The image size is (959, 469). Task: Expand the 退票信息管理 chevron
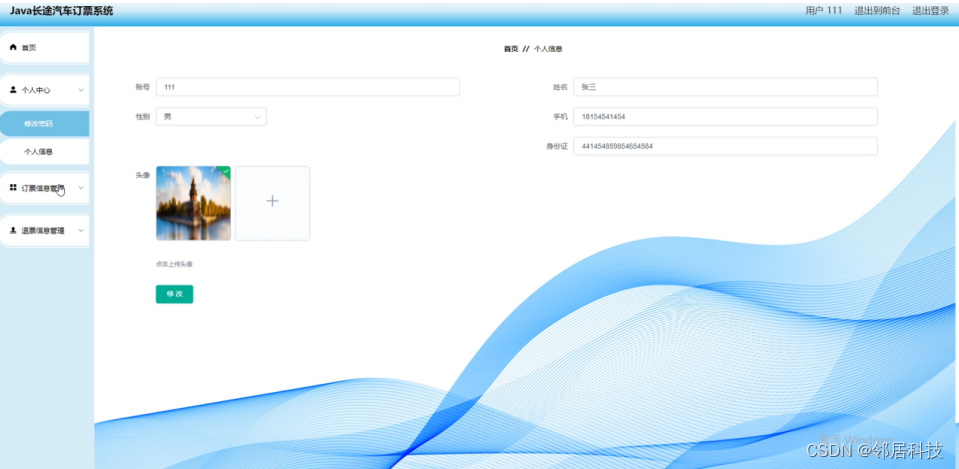click(x=81, y=231)
